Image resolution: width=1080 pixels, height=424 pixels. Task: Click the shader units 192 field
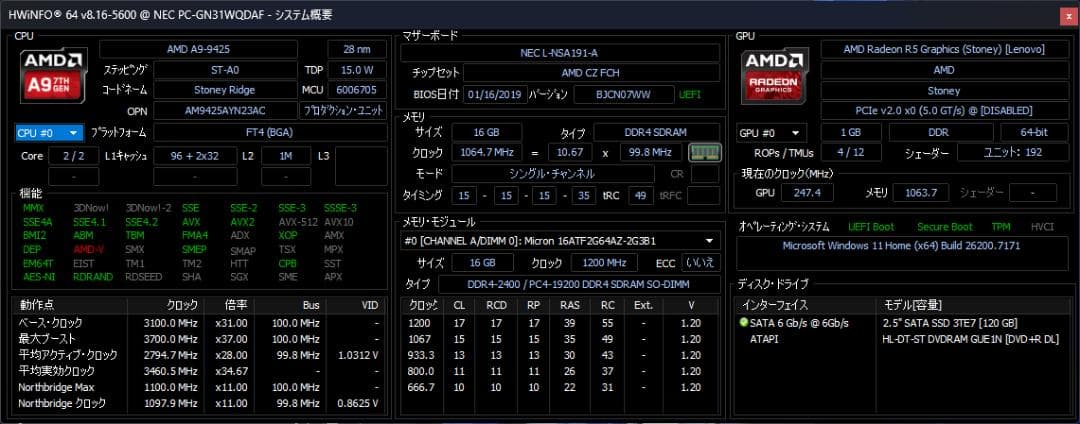(1012, 153)
